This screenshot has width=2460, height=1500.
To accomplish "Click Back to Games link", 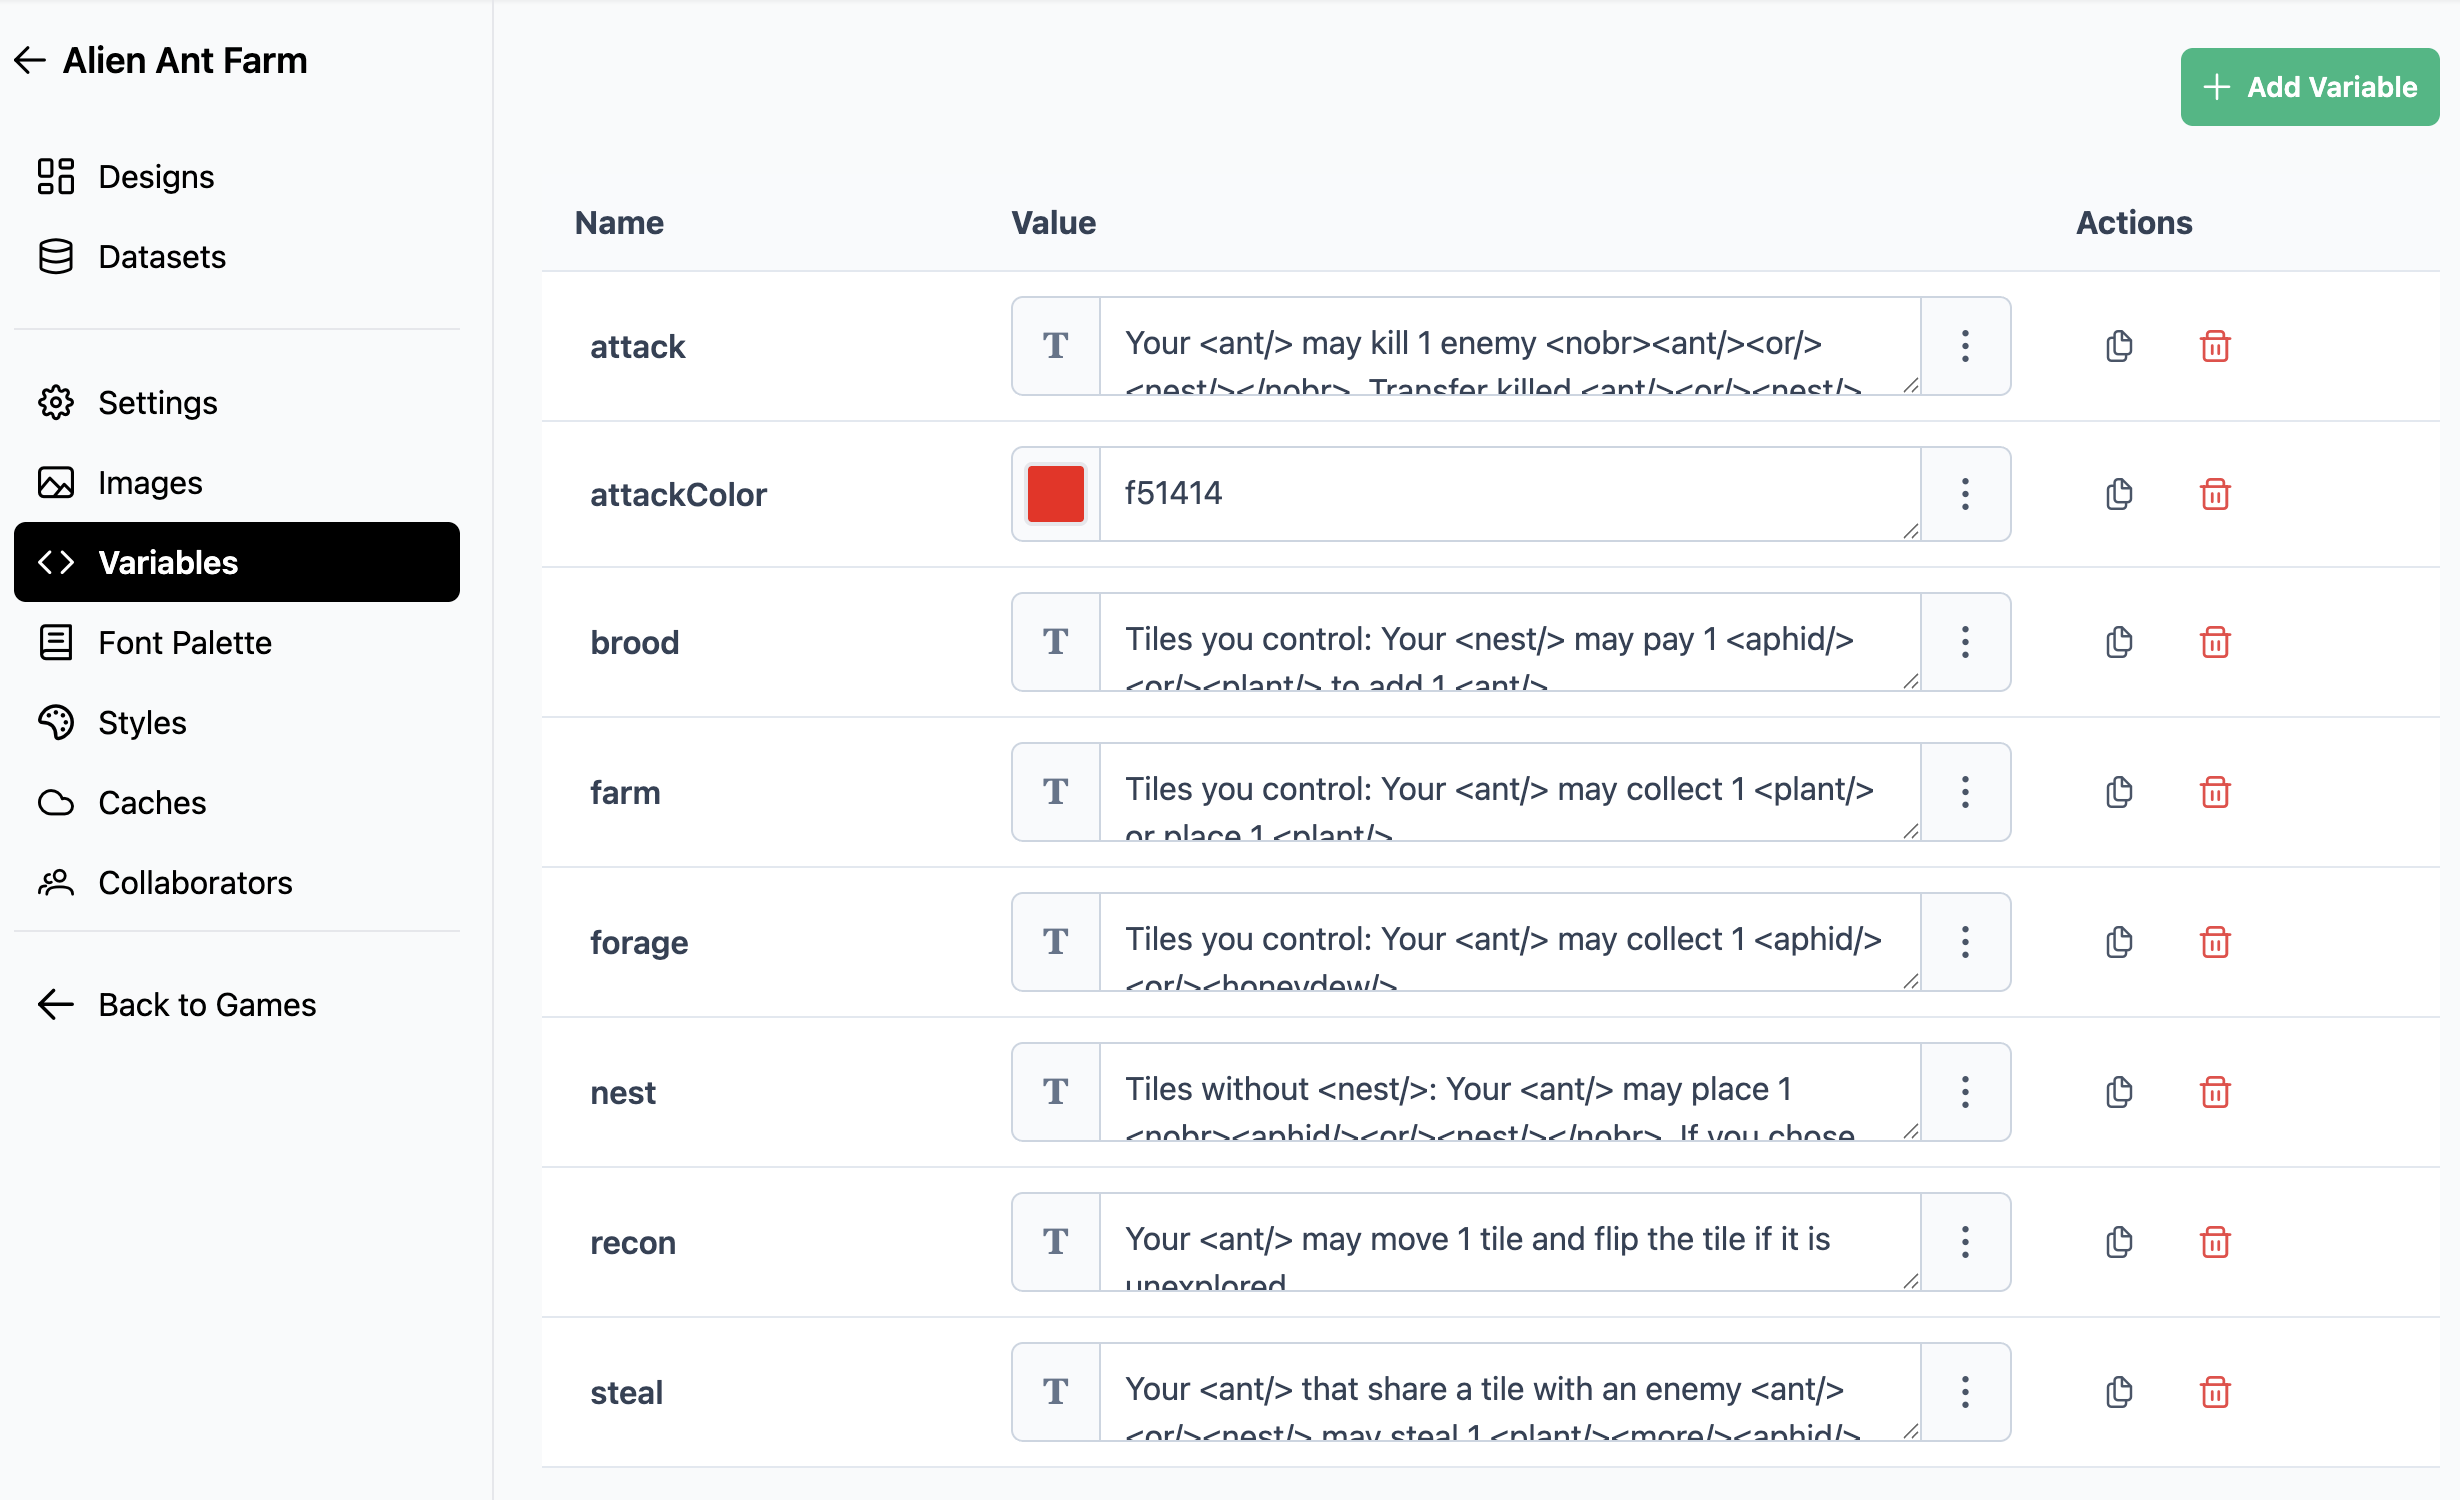I will click(207, 1004).
